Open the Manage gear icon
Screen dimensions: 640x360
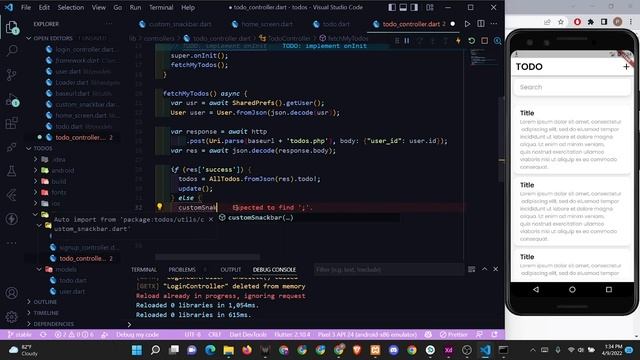[x=12, y=316]
